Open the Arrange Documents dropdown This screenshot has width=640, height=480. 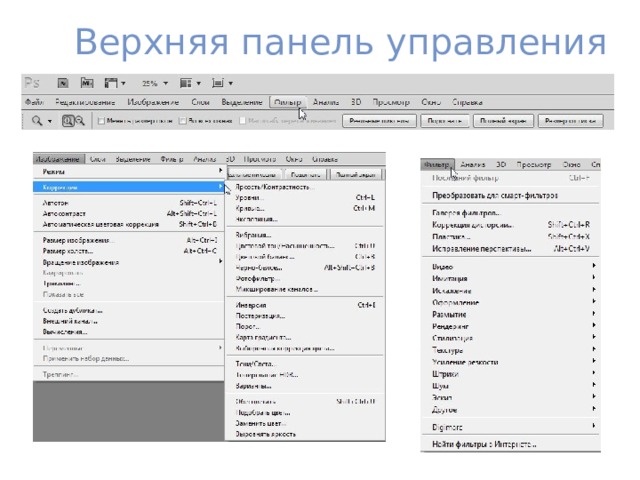(x=190, y=83)
